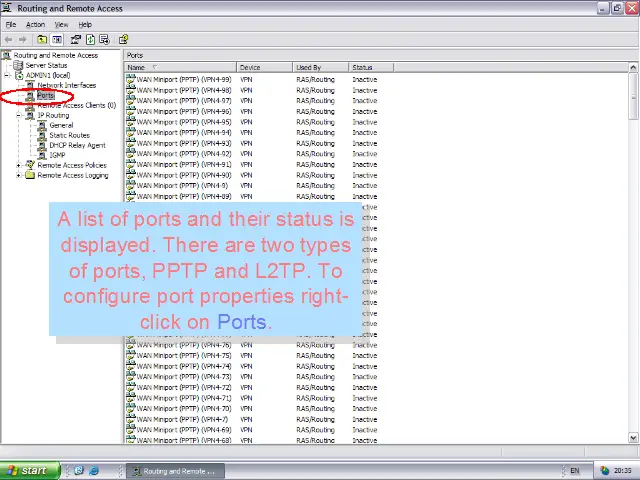640x480 pixels.
Task: Select DHCP Relay Agent tree item
Action: click(77, 145)
